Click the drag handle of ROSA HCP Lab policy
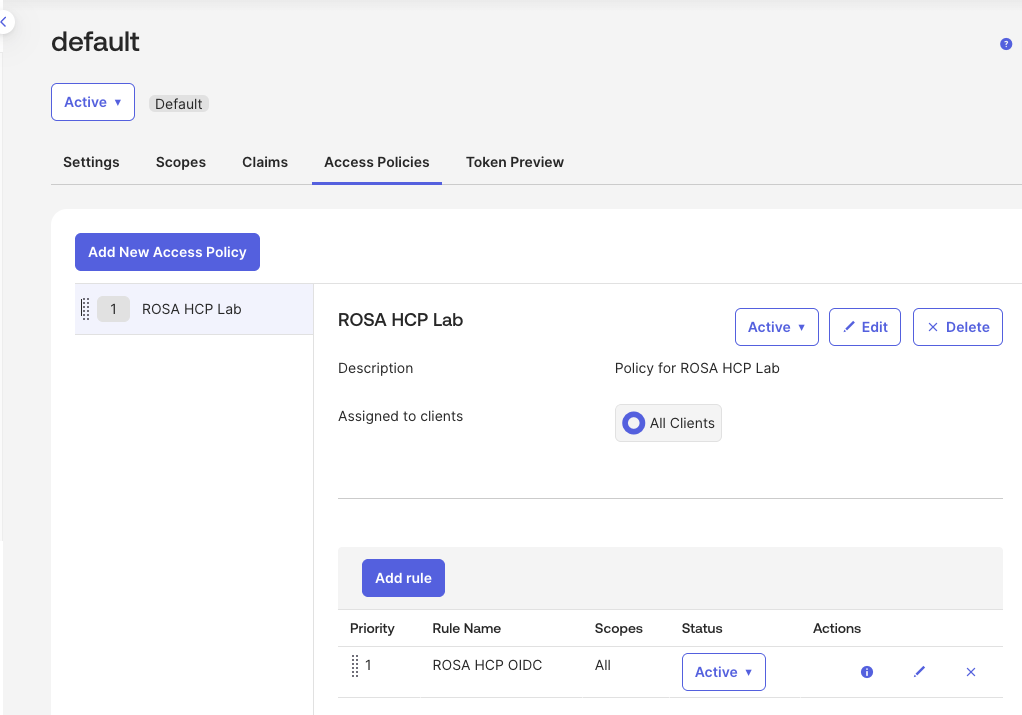Viewport: 1022px width, 715px height. pyautogui.click(x=85, y=309)
